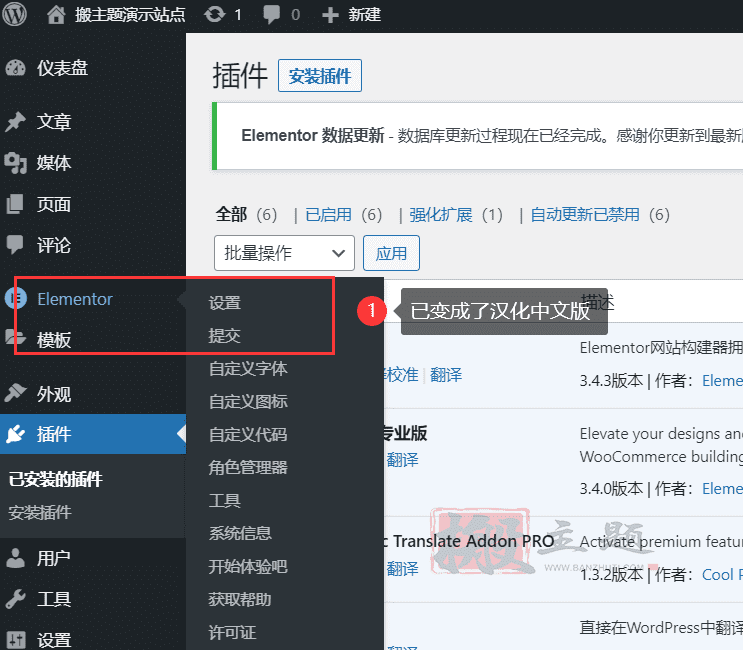Click the plus icon for 新建
The image size is (743, 650).
(x=330, y=15)
